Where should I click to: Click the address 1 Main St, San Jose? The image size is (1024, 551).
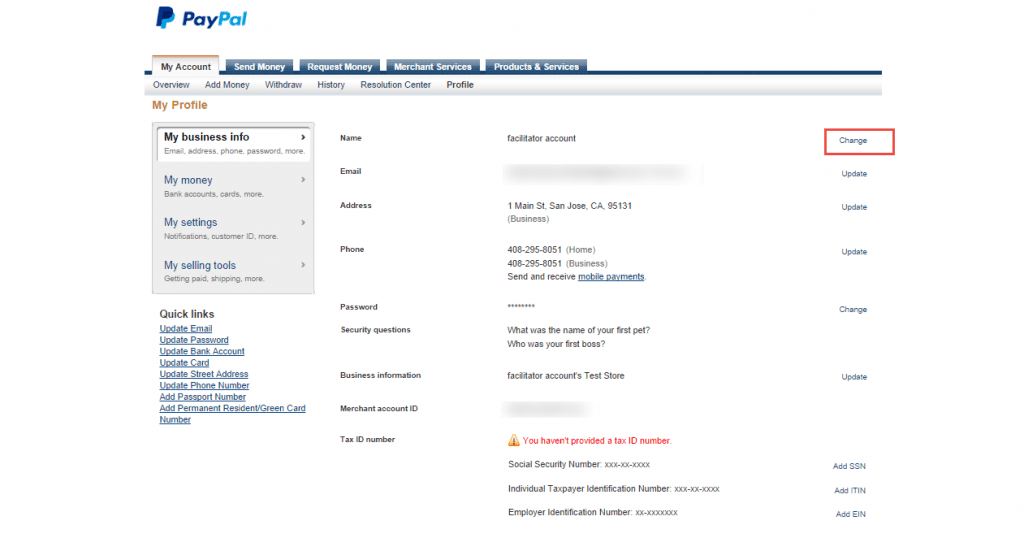569,206
